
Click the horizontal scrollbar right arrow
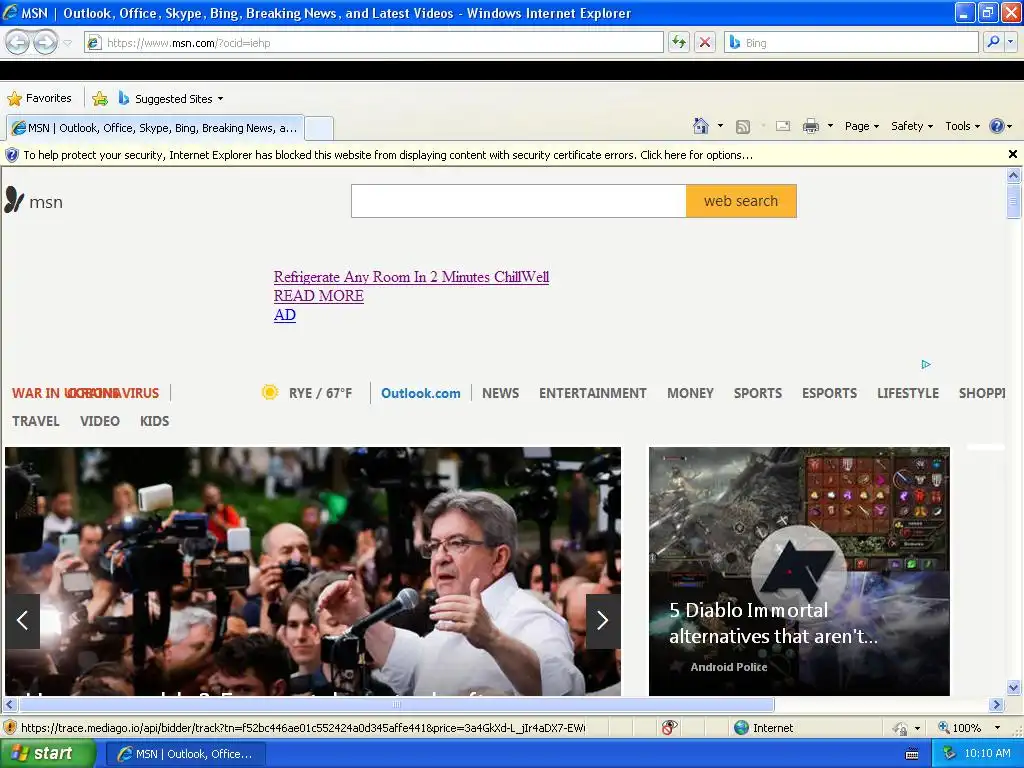click(996, 705)
